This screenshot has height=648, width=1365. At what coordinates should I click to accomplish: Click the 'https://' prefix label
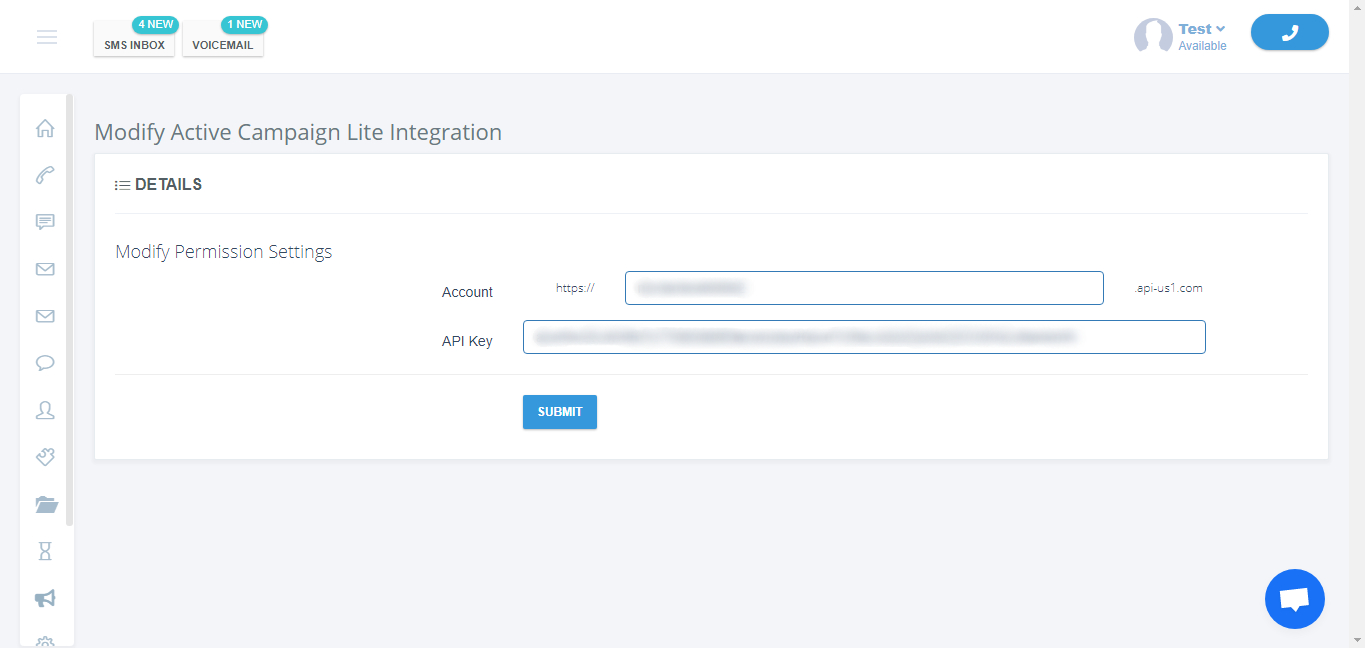click(575, 288)
